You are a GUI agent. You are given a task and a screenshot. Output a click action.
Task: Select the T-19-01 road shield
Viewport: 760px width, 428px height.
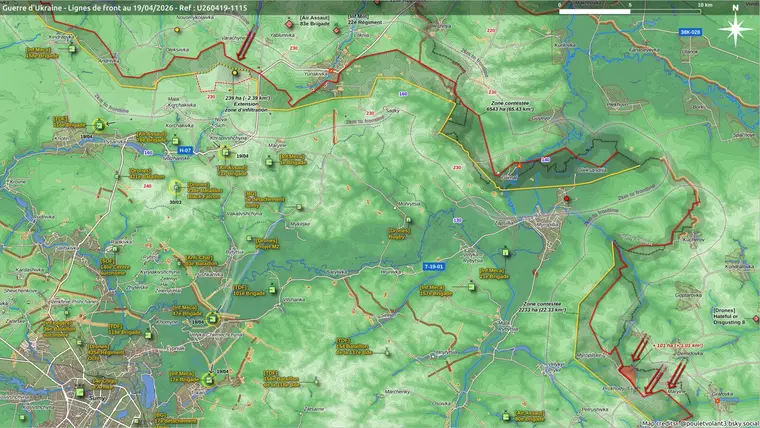pyautogui.click(x=434, y=267)
